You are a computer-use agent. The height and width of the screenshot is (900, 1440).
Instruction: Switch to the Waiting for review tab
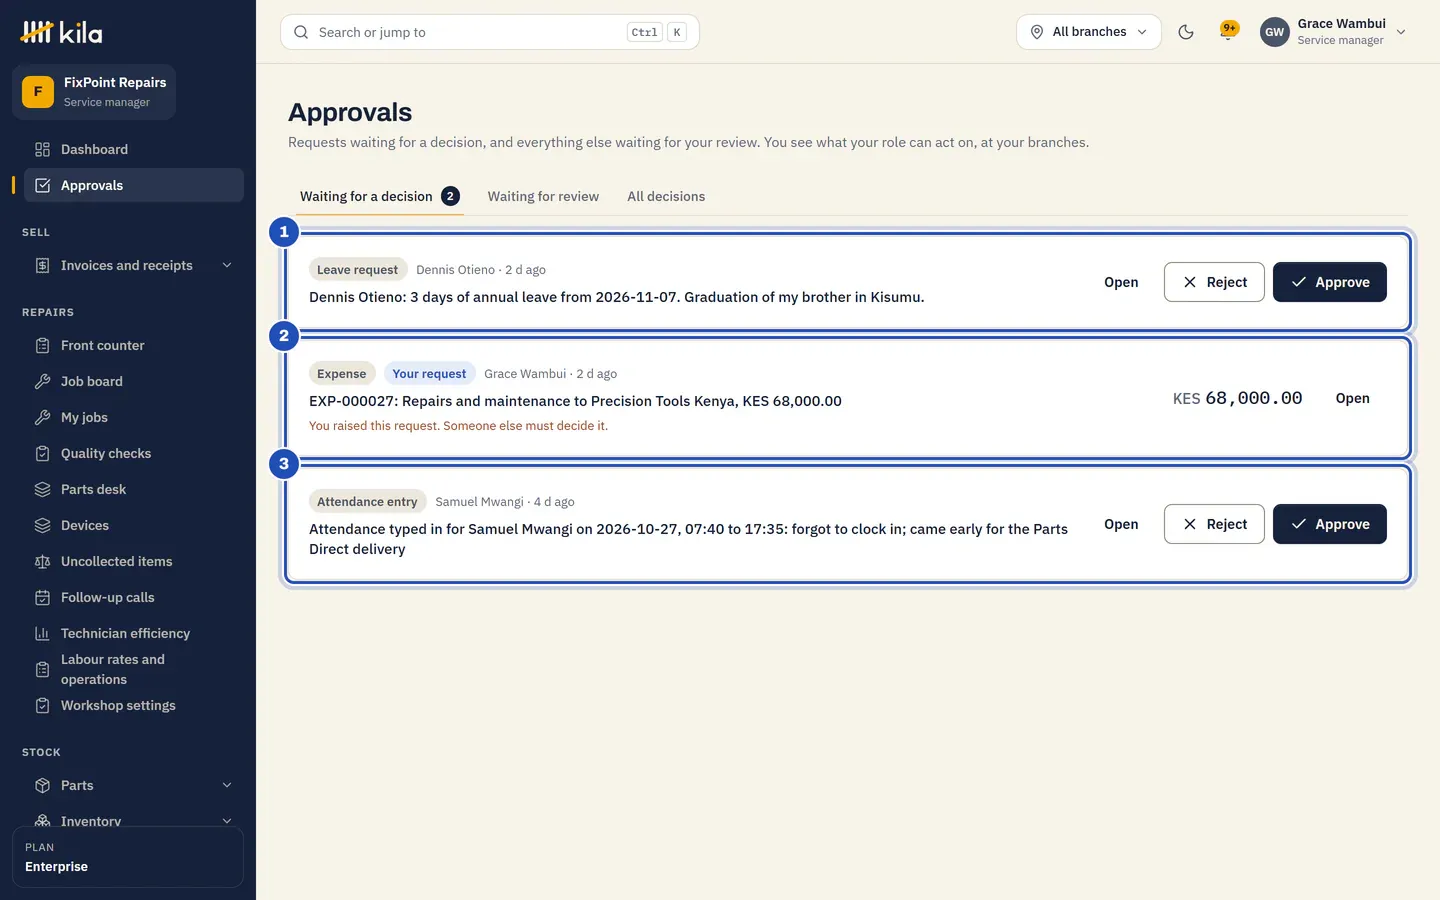543,196
